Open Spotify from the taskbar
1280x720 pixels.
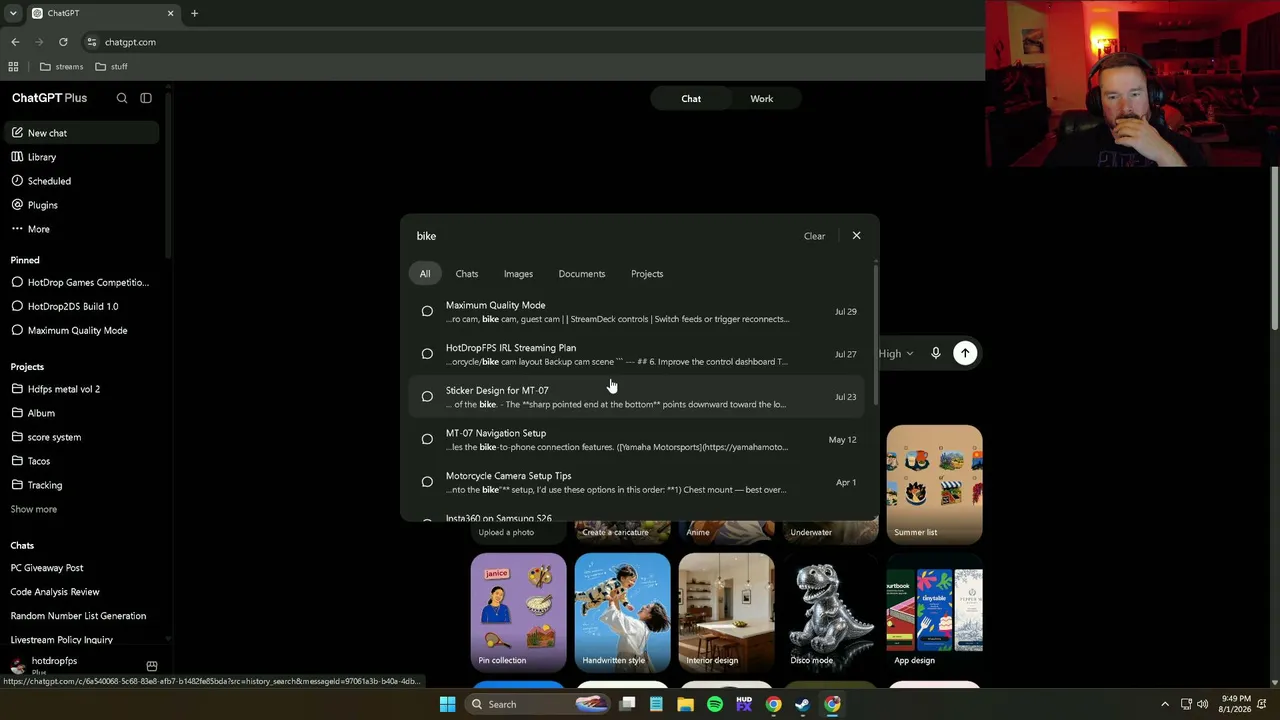(x=714, y=704)
